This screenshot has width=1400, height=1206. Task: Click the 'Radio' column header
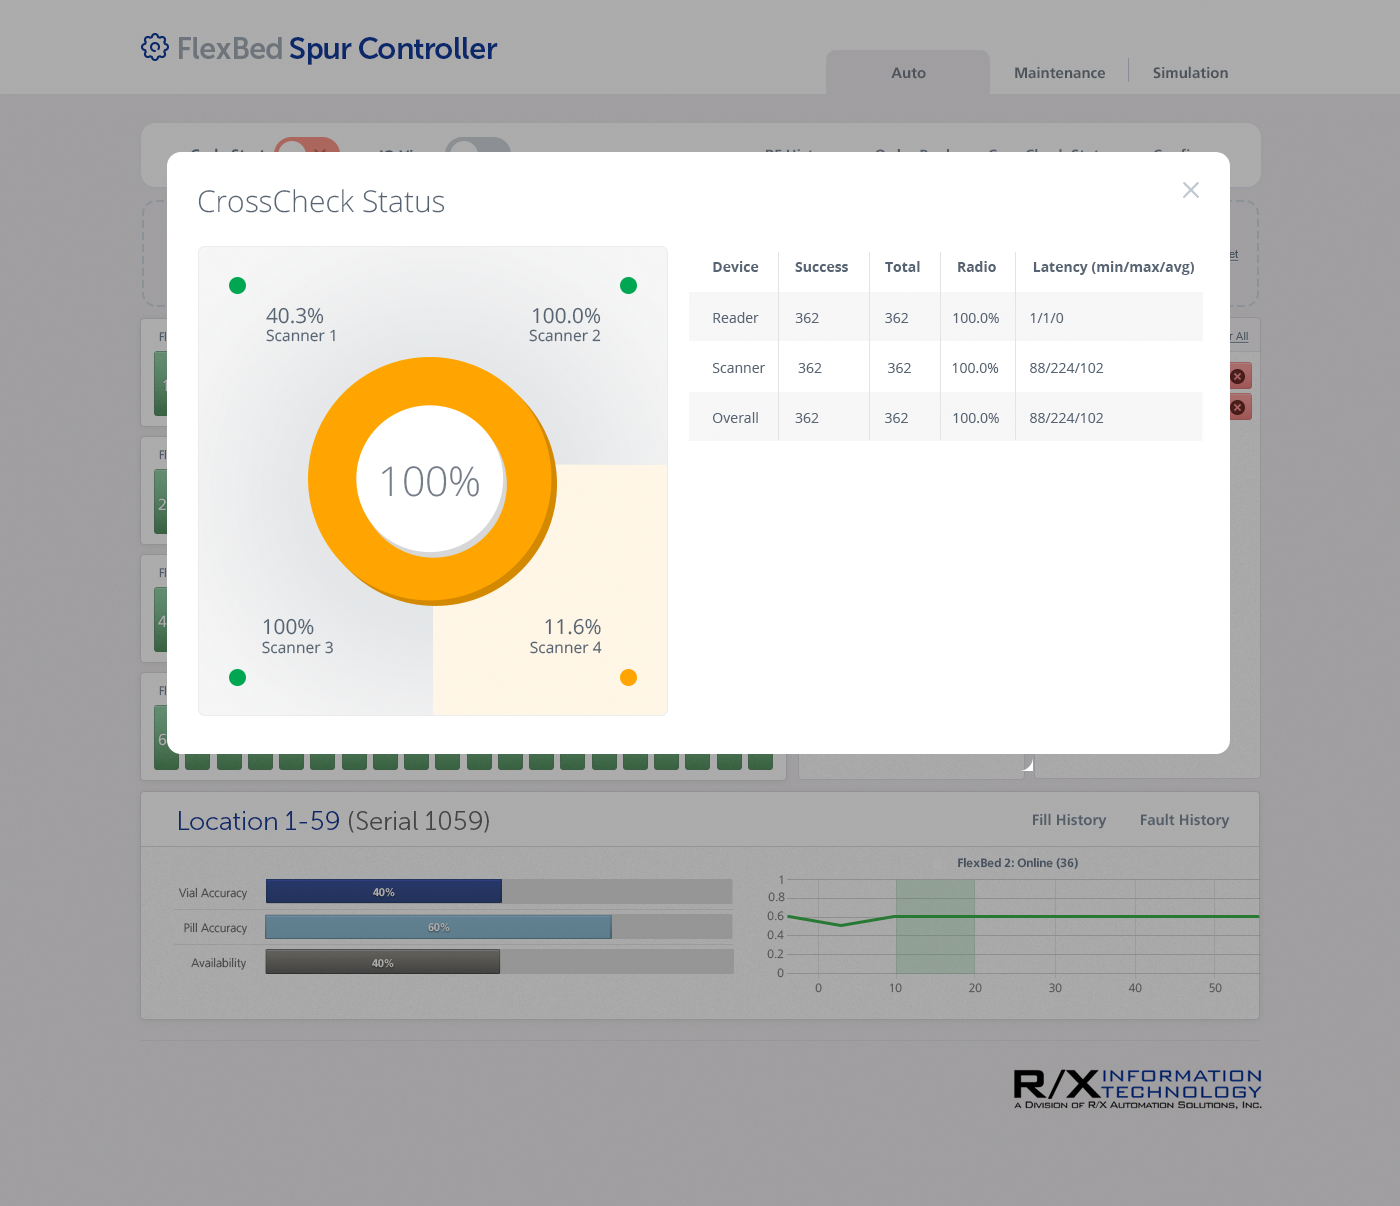[x=976, y=267]
